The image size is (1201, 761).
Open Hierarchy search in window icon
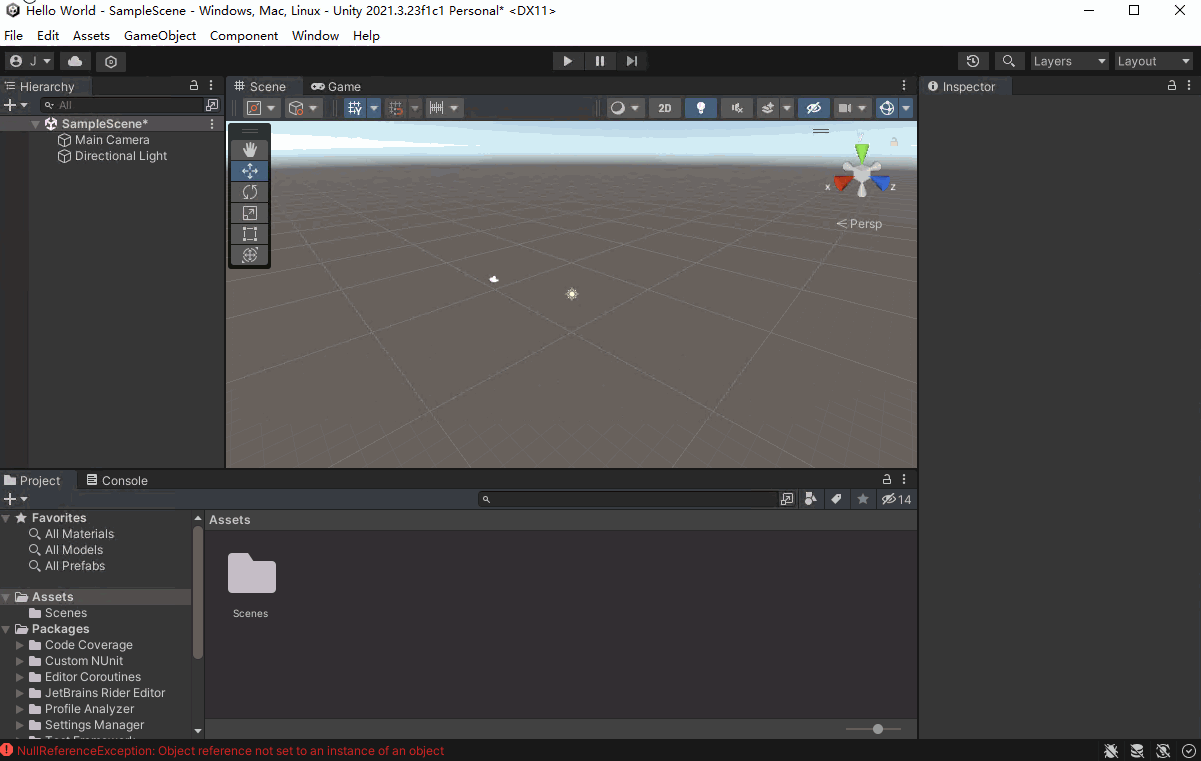tap(212, 105)
